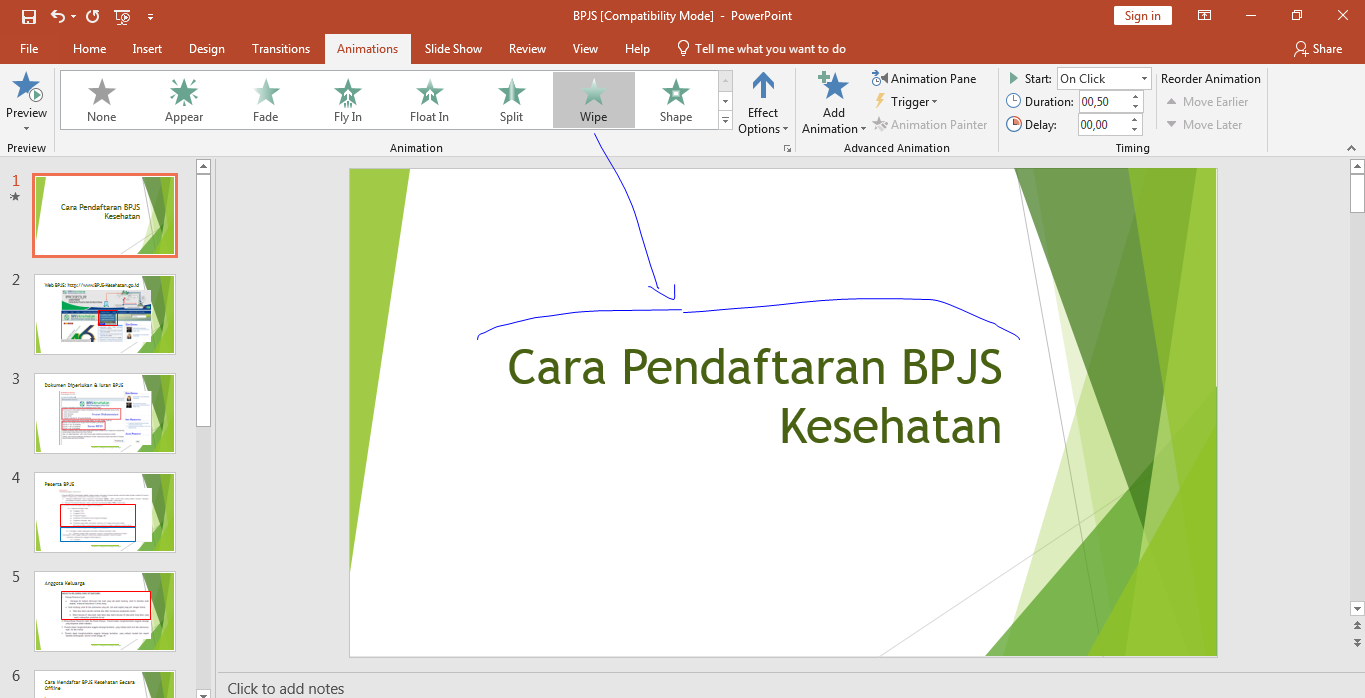Apply the Fade animation effect
Image resolution: width=1365 pixels, height=698 pixels.
pyautogui.click(x=266, y=100)
